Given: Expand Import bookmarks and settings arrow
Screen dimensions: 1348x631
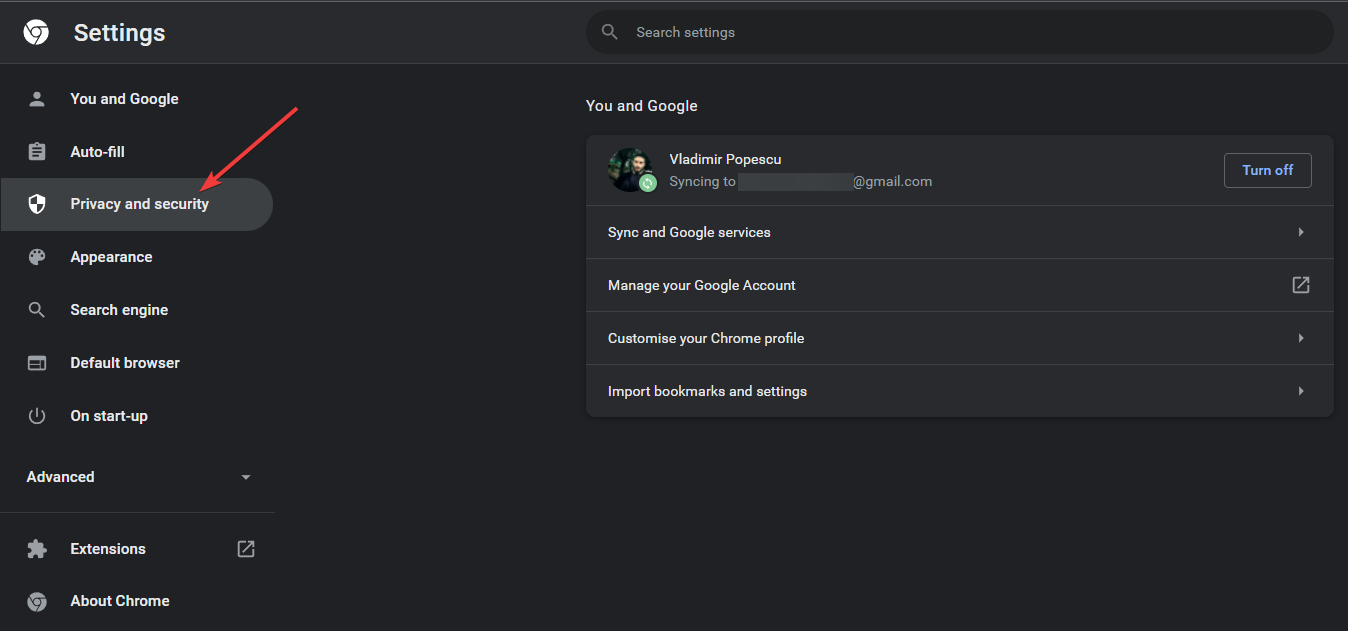Looking at the screenshot, I should 1301,391.
